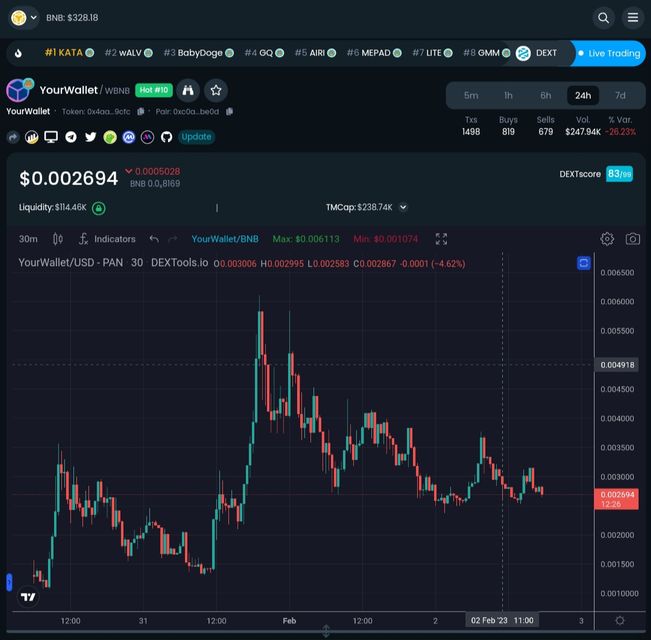Open hot pair #7 LITE
651x640 pixels.
(x=432, y=53)
